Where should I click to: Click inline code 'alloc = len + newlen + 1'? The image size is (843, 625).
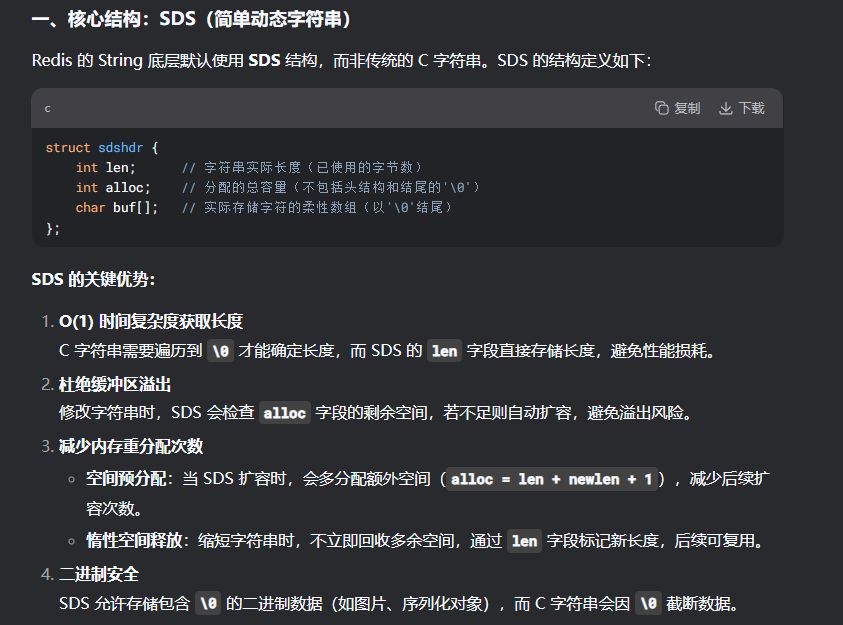click(x=552, y=479)
